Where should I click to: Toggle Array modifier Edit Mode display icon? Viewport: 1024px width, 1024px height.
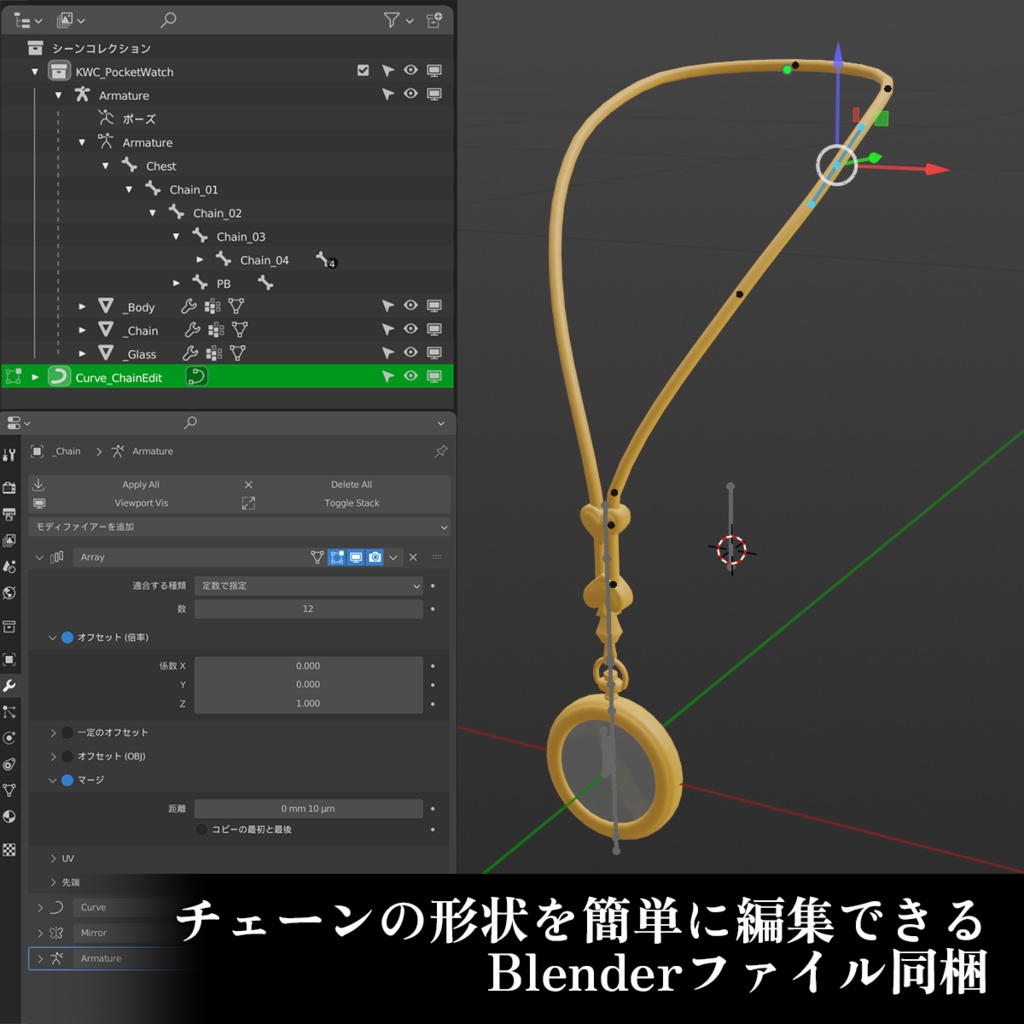tap(337, 557)
